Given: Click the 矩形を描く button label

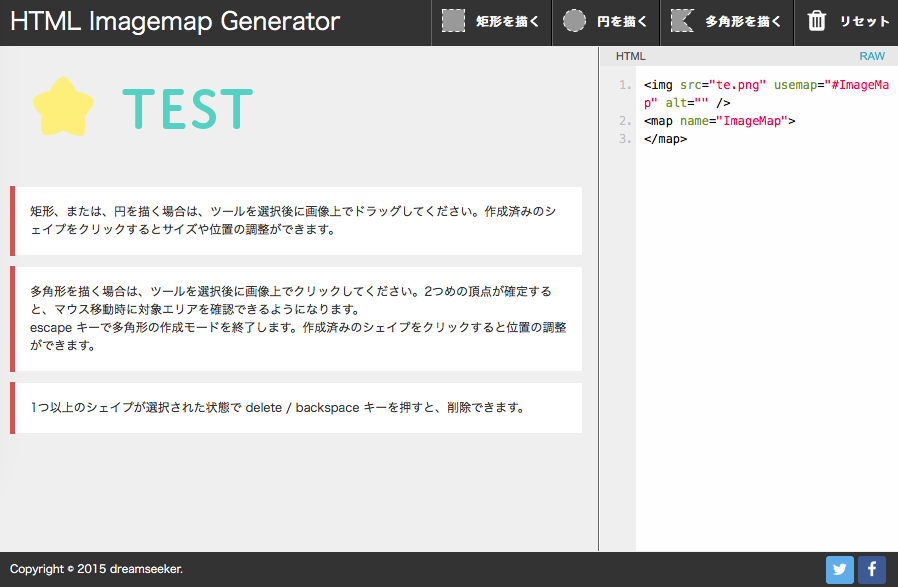Looking at the screenshot, I should coord(507,22).
